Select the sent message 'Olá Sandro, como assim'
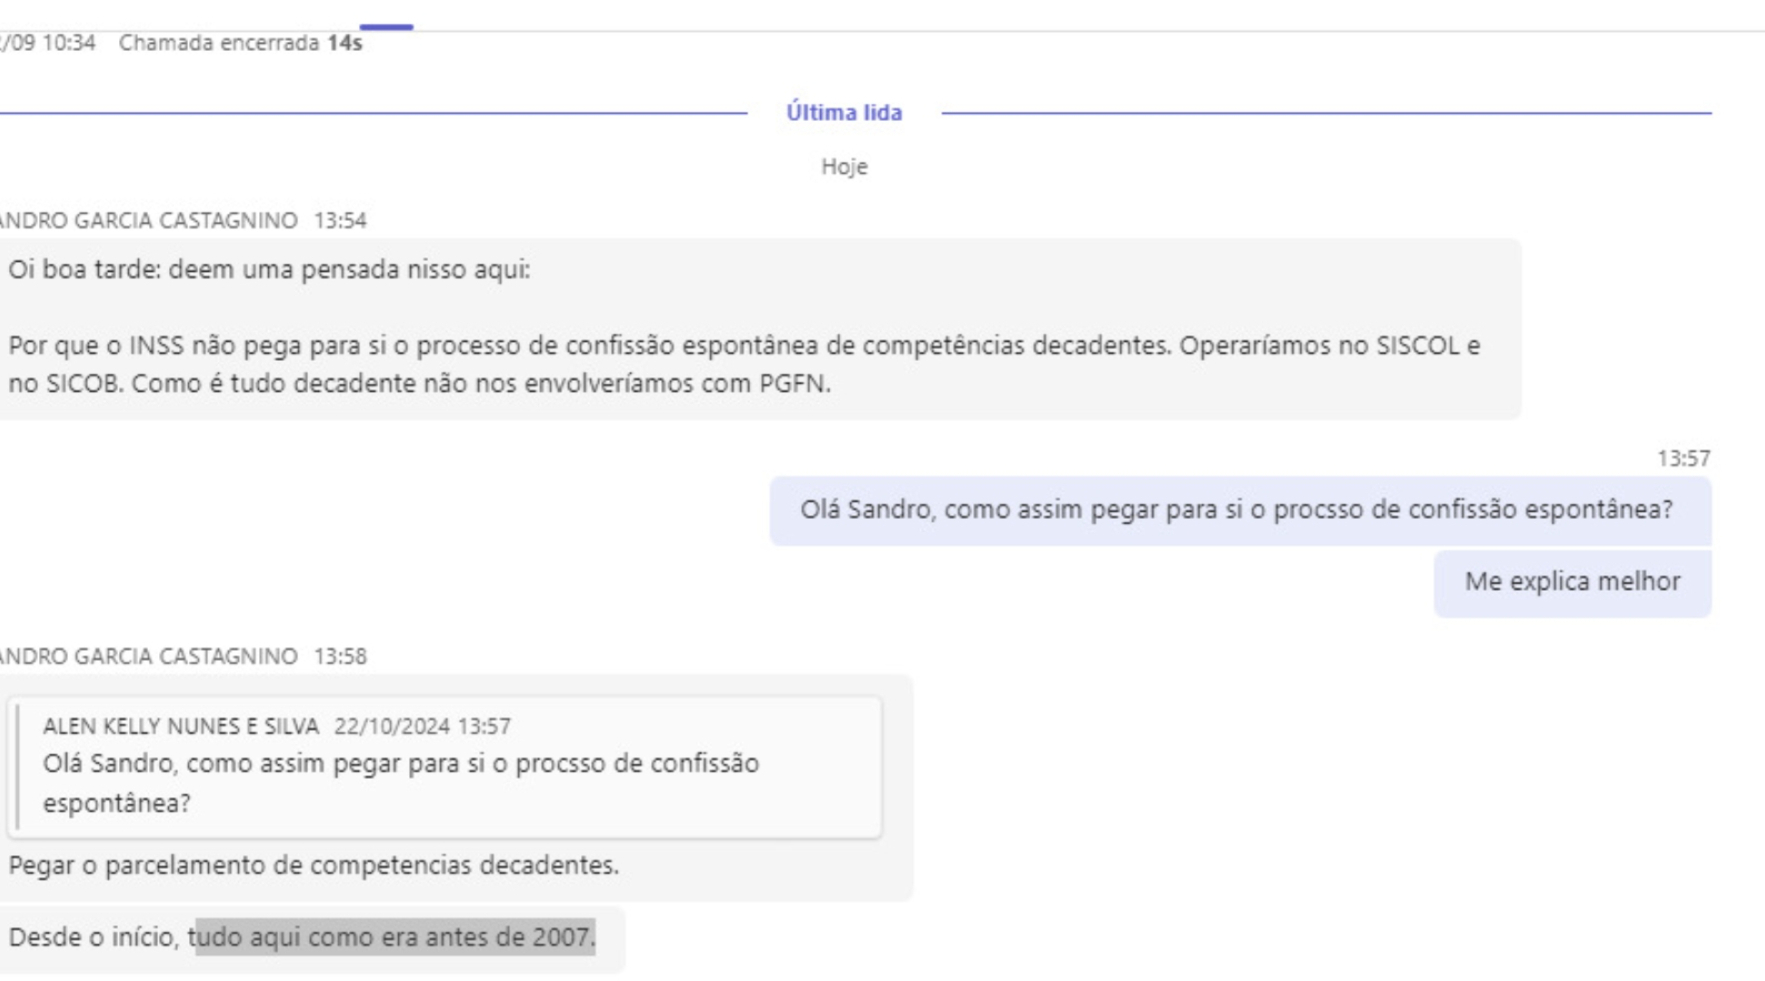The width and height of the screenshot is (1765, 981). [1240, 510]
